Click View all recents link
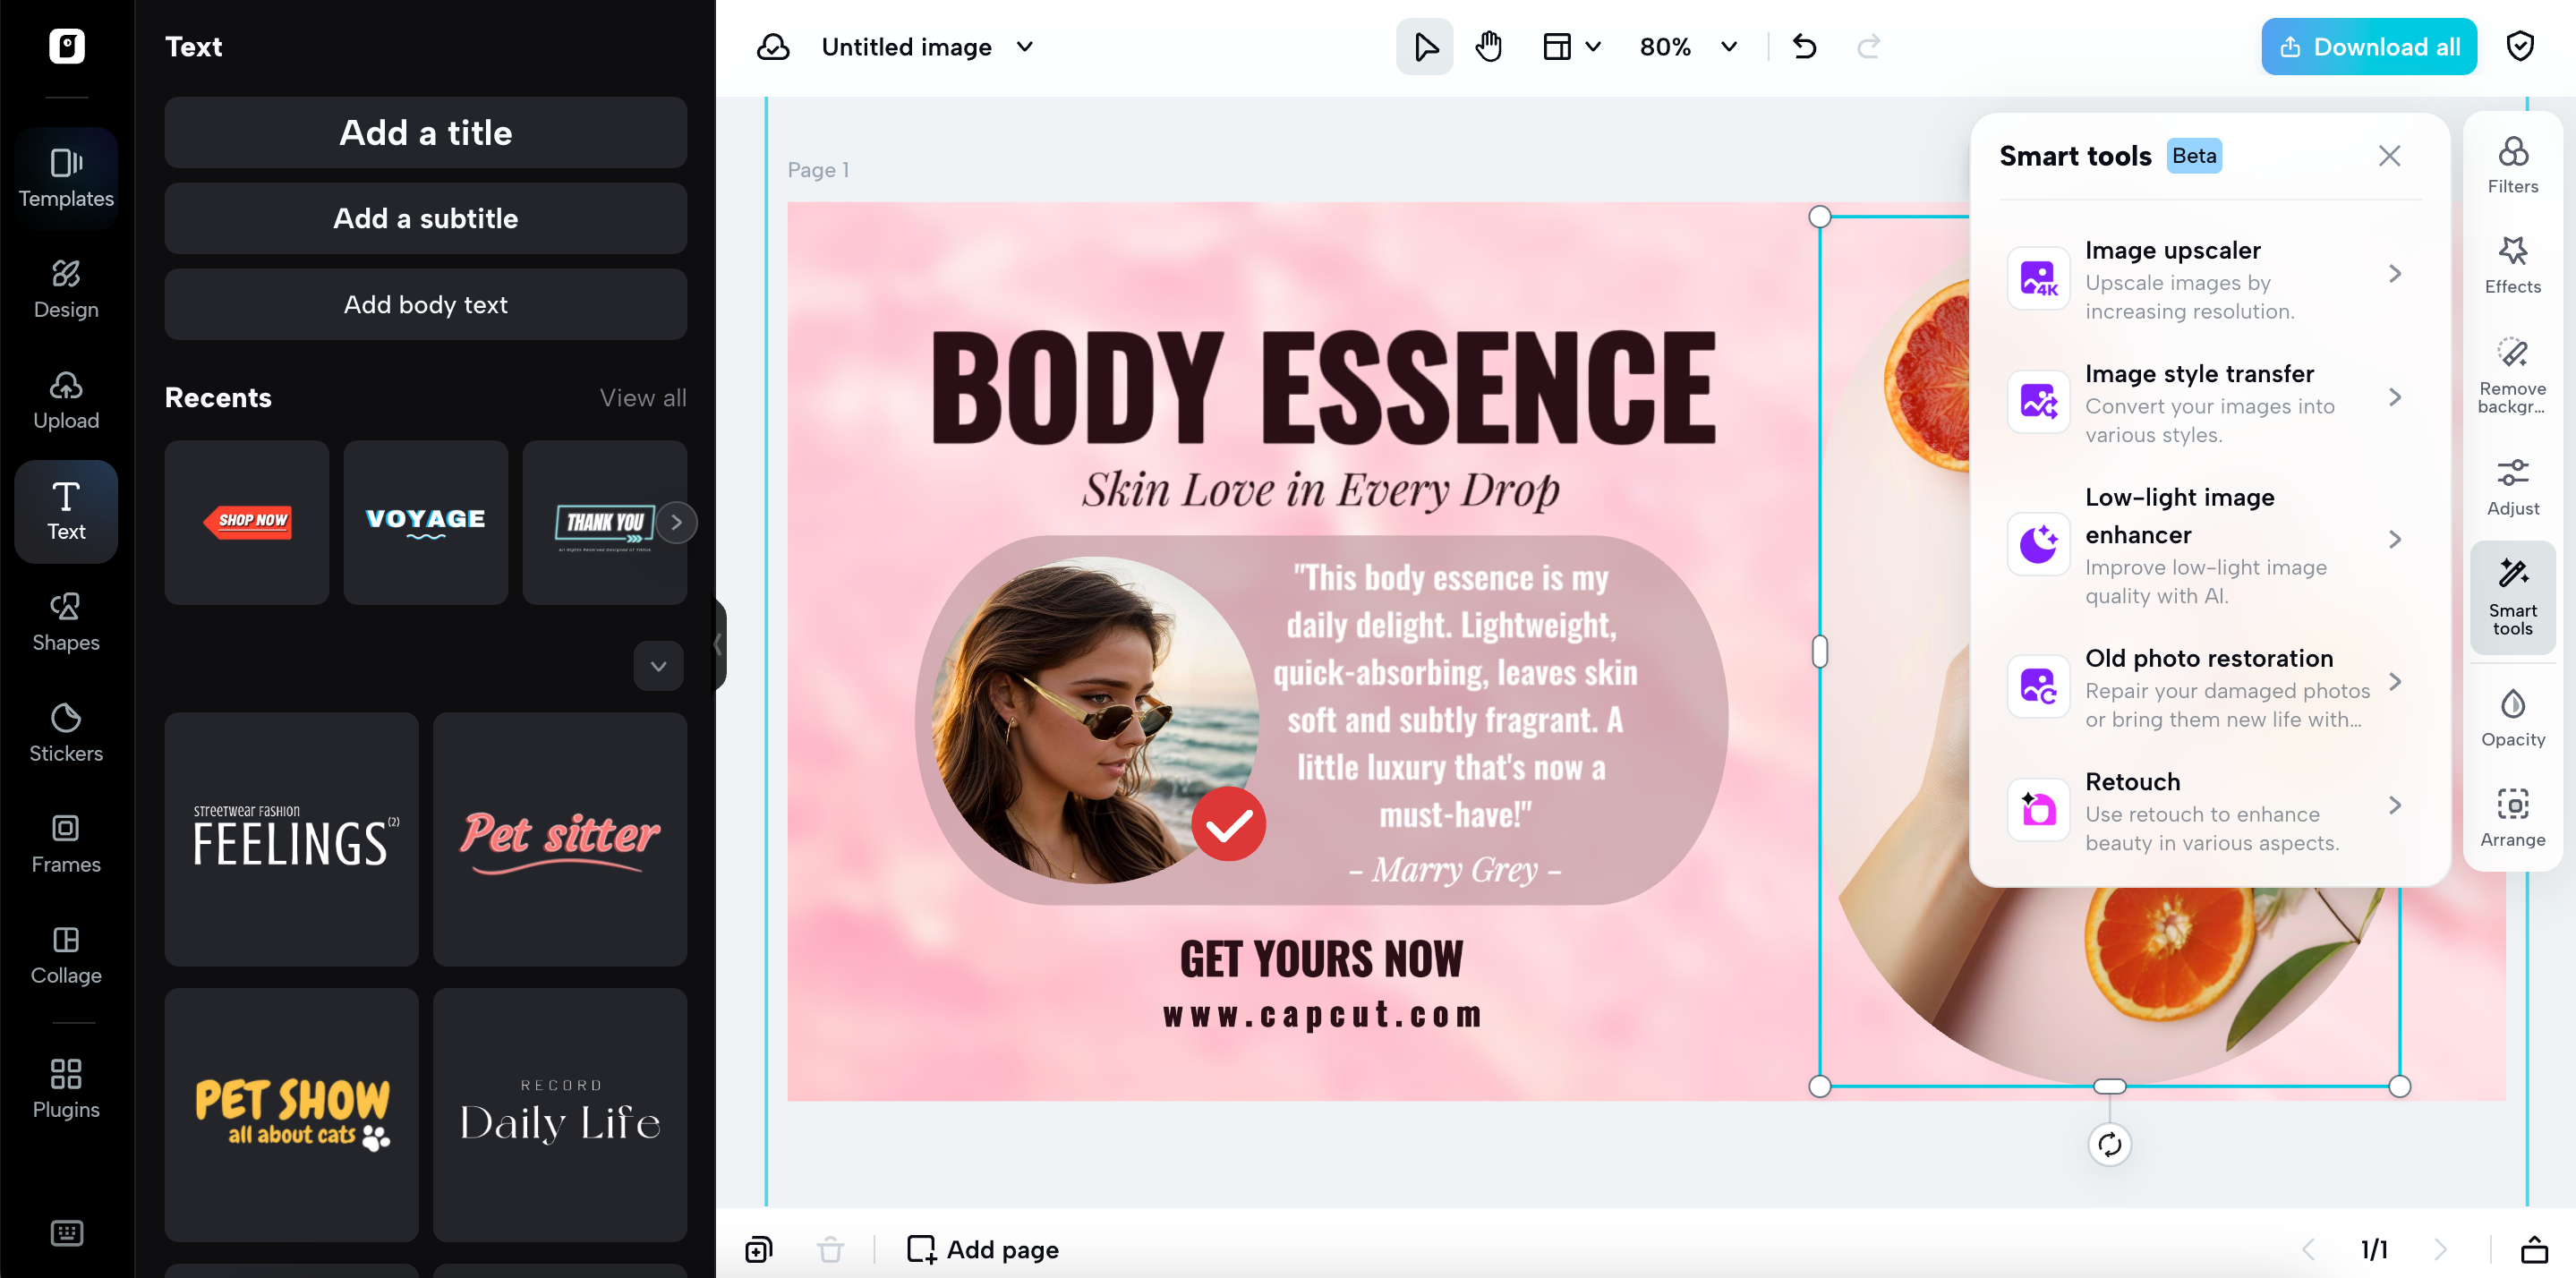 click(642, 397)
